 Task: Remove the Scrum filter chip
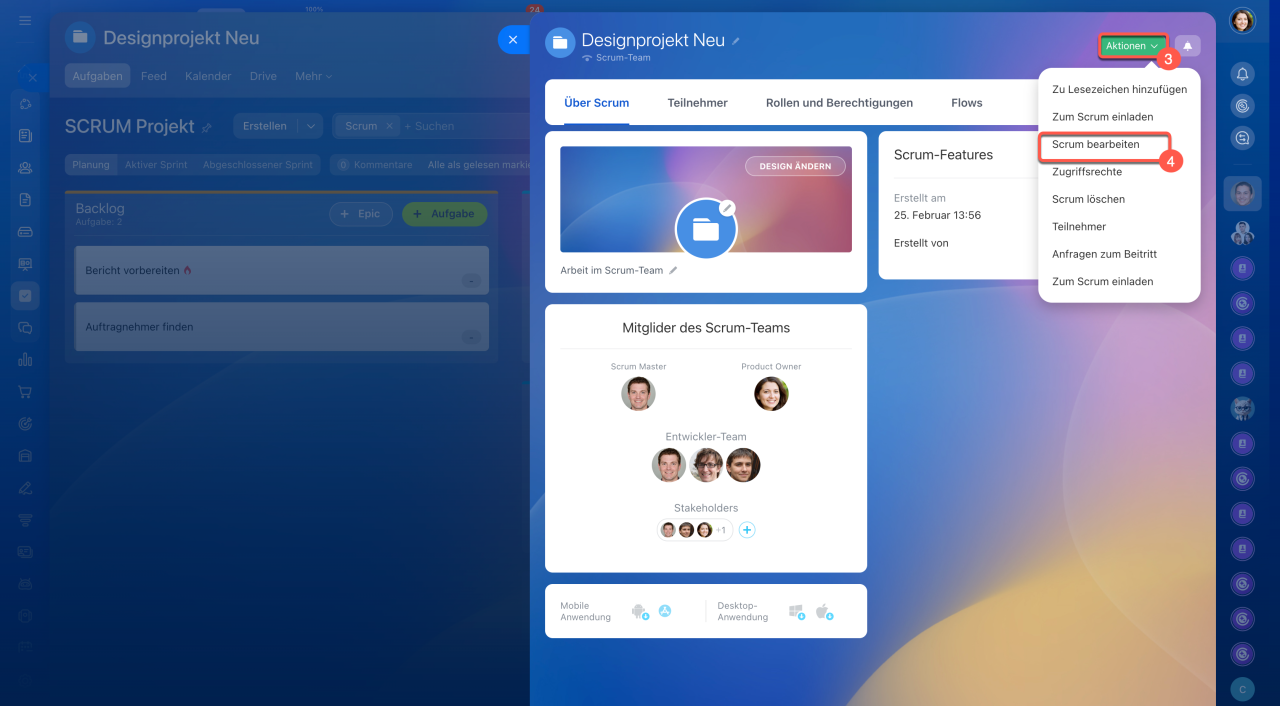pyautogui.click(x=391, y=126)
